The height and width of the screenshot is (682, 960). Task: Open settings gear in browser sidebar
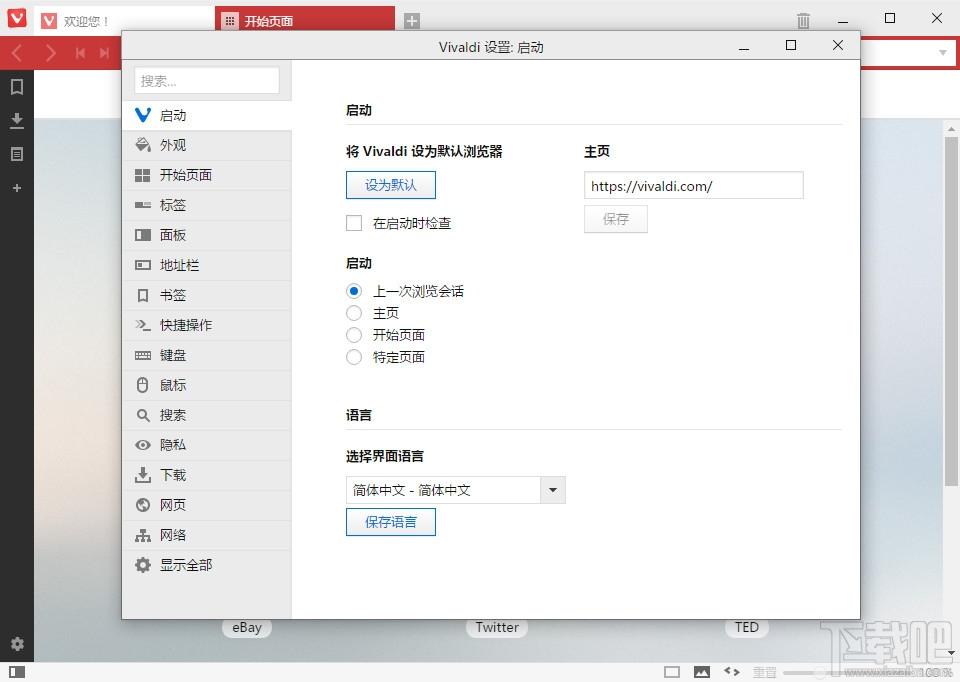17,643
